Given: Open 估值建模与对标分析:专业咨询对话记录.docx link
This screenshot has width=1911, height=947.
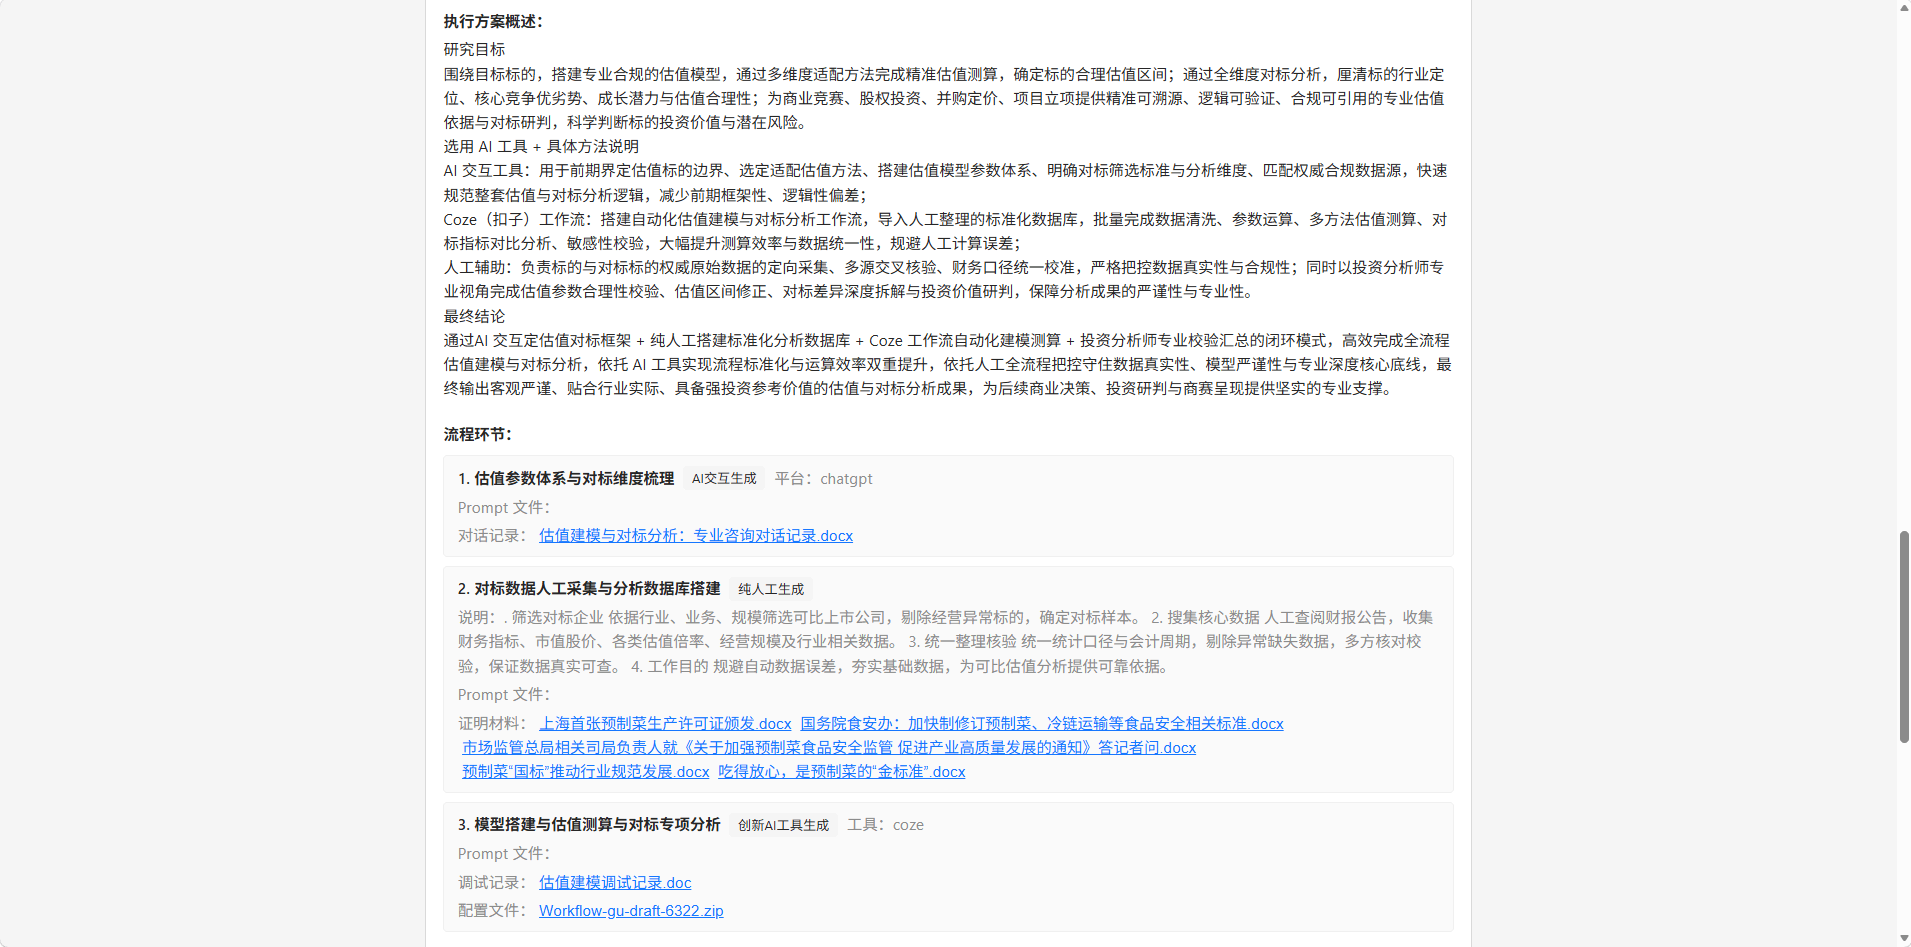Looking at the screenshot, I should click(696, 536).
